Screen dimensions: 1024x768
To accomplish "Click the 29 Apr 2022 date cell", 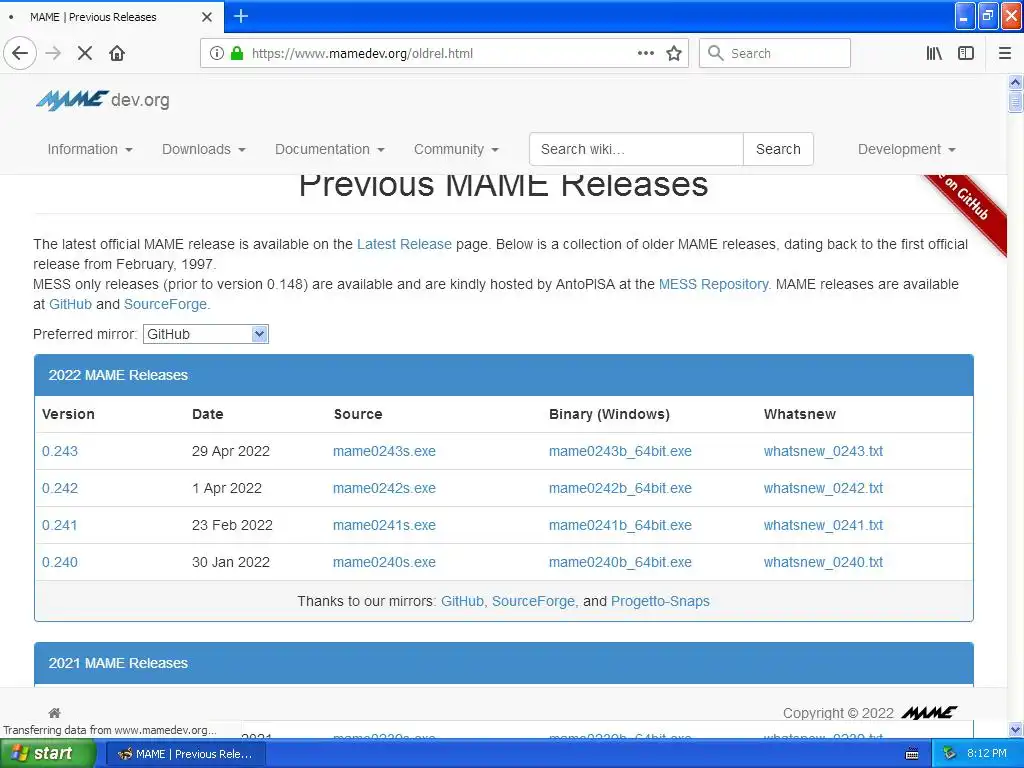I will 231,451.
